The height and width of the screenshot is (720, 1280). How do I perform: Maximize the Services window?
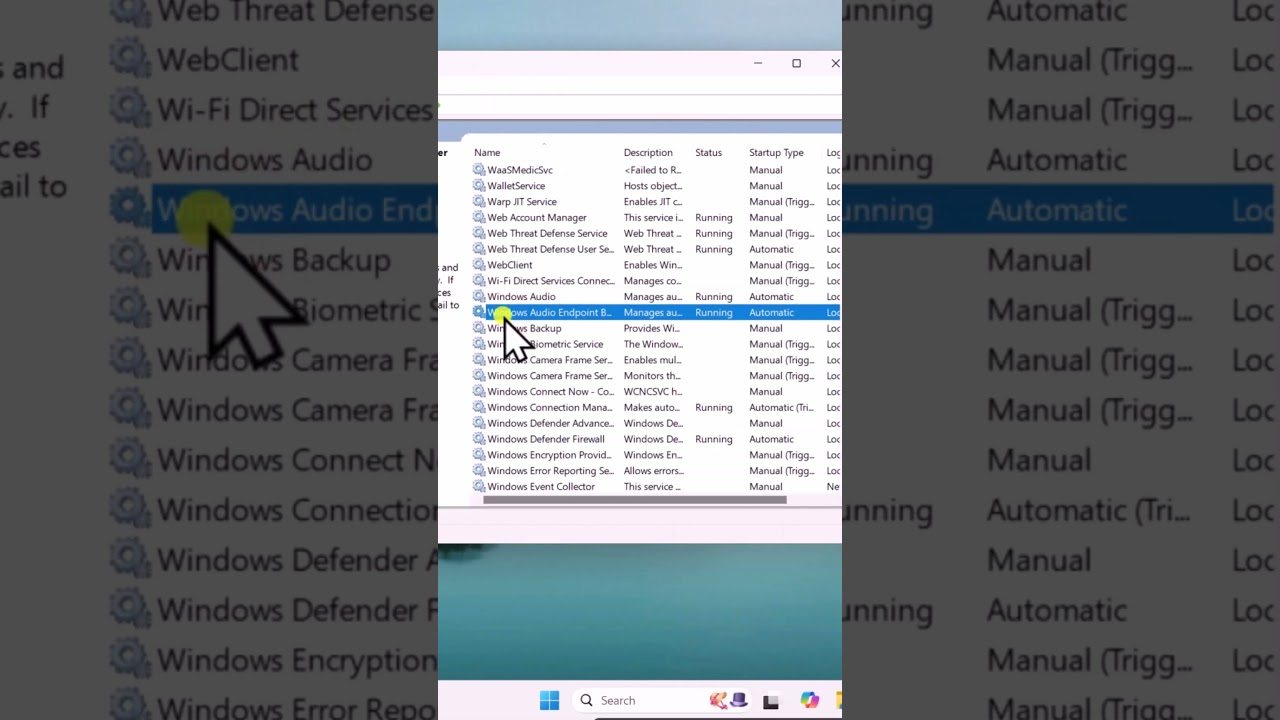coord(796,63)
